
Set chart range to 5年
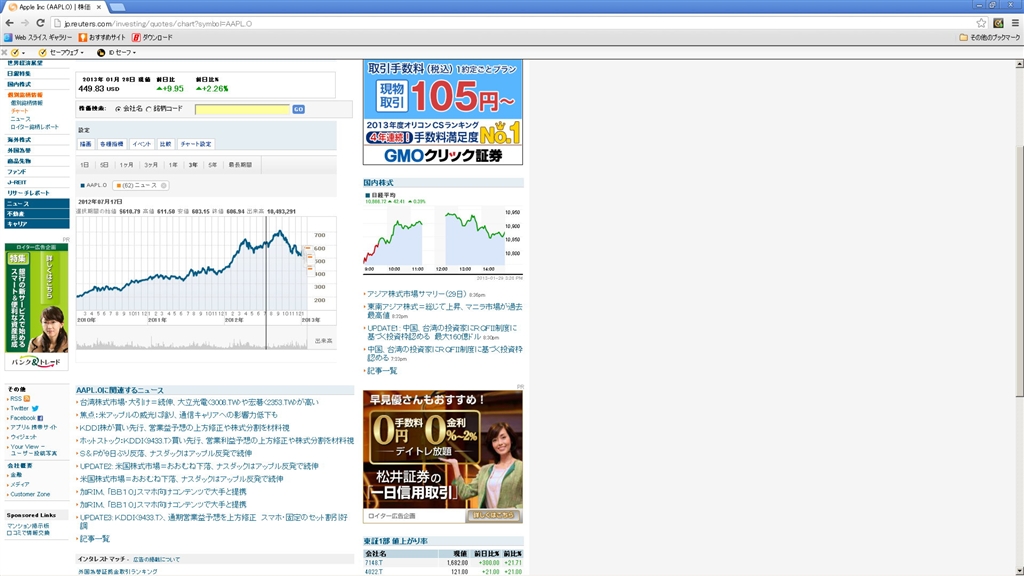pos(212,165)
